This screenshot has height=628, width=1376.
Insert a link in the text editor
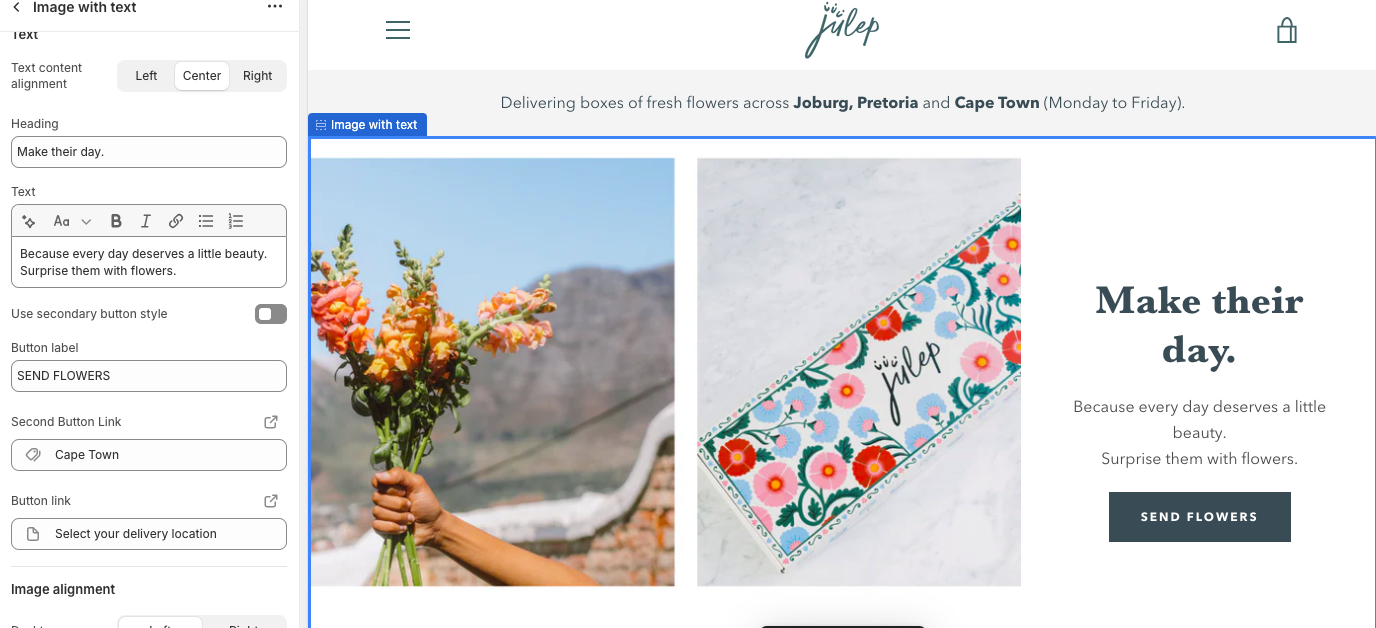[x=176, y=221]
